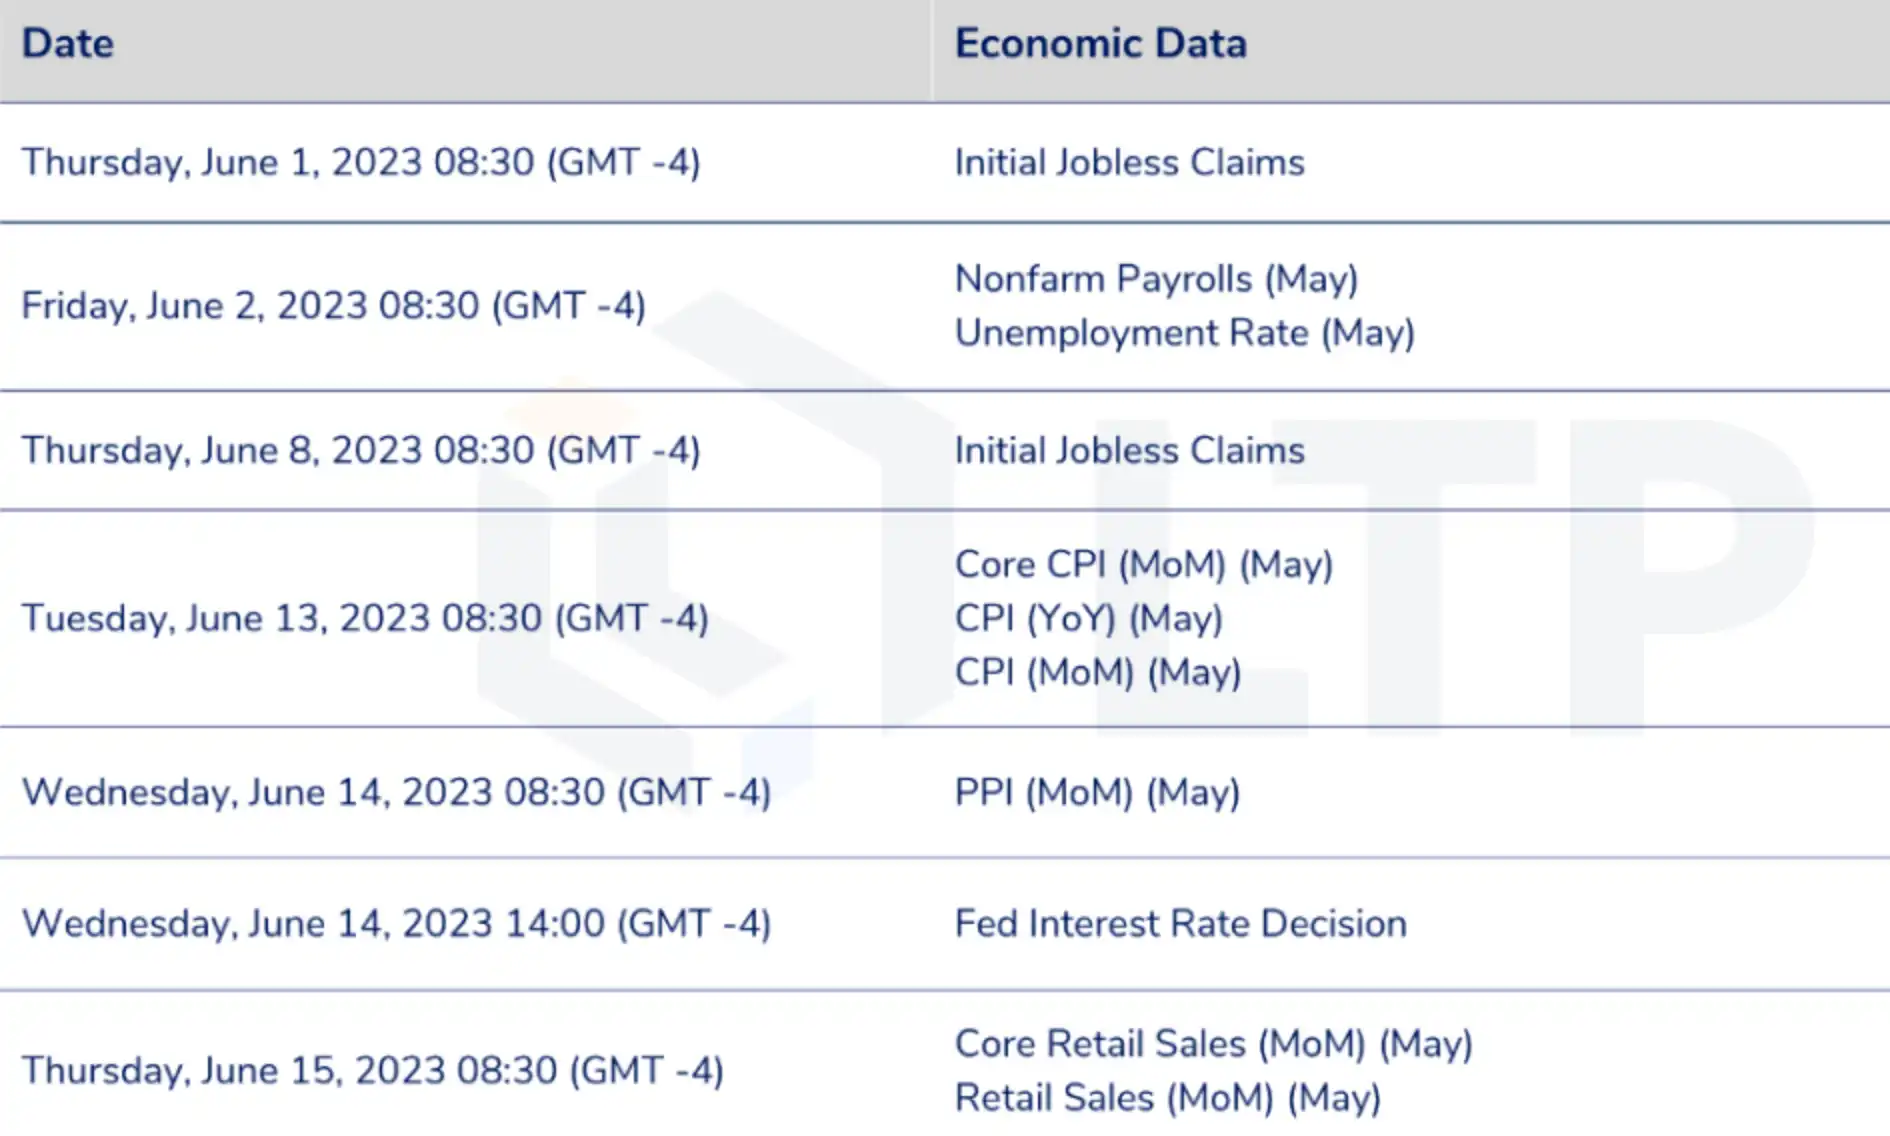
Task: Click Nonfarm Payrolls (May) entry
Action: 1157,279
